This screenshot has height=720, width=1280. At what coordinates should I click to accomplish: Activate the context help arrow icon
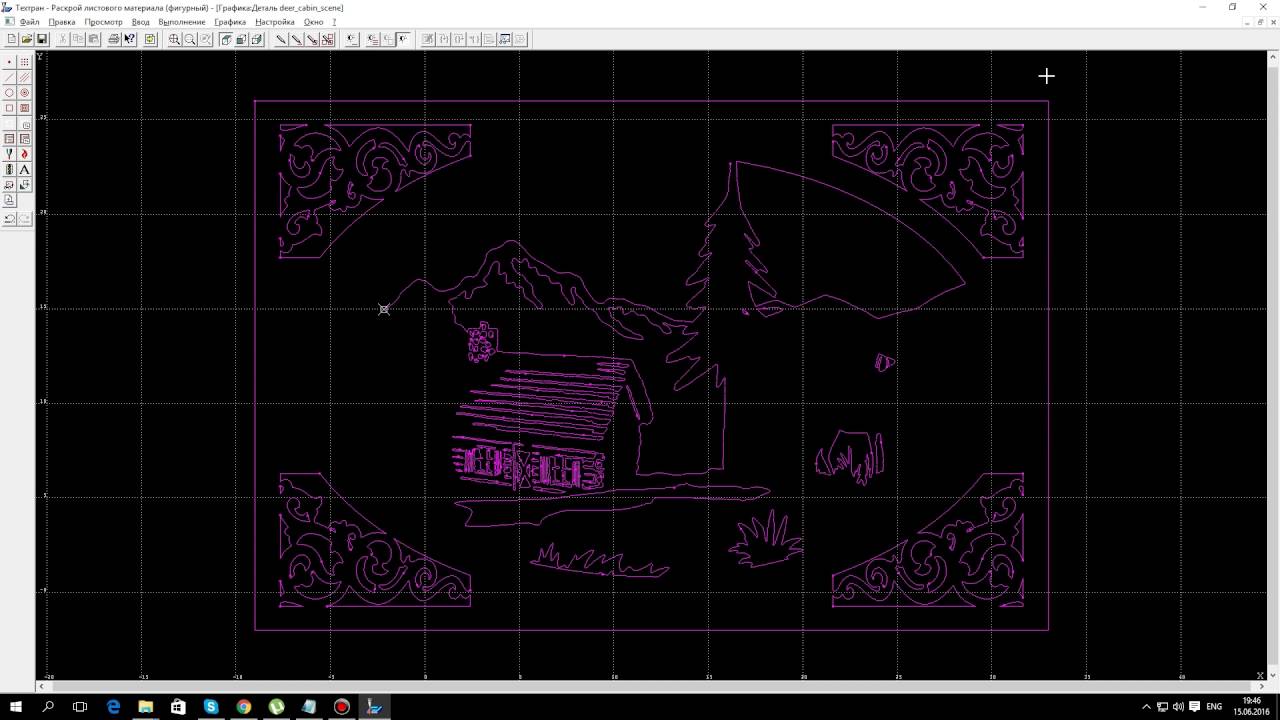coord(129,39)
